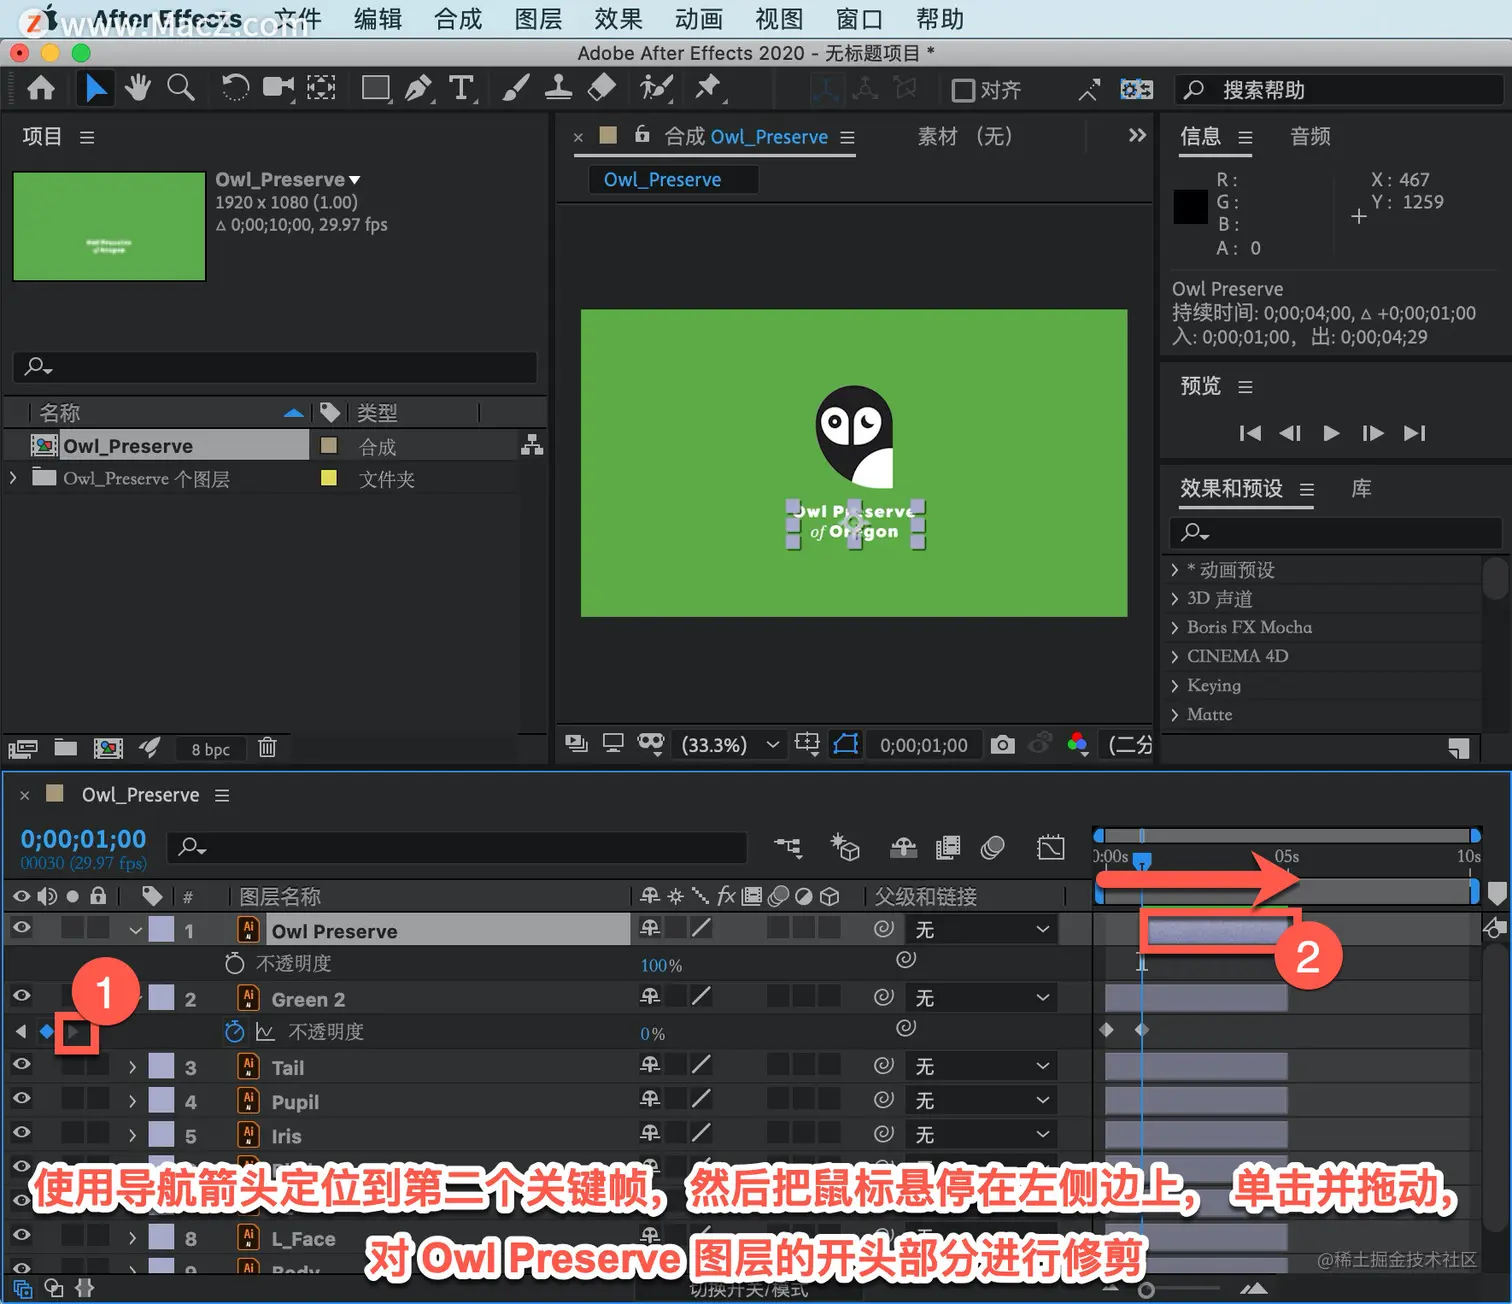Click the 搜索帮助 search field

1340,90
